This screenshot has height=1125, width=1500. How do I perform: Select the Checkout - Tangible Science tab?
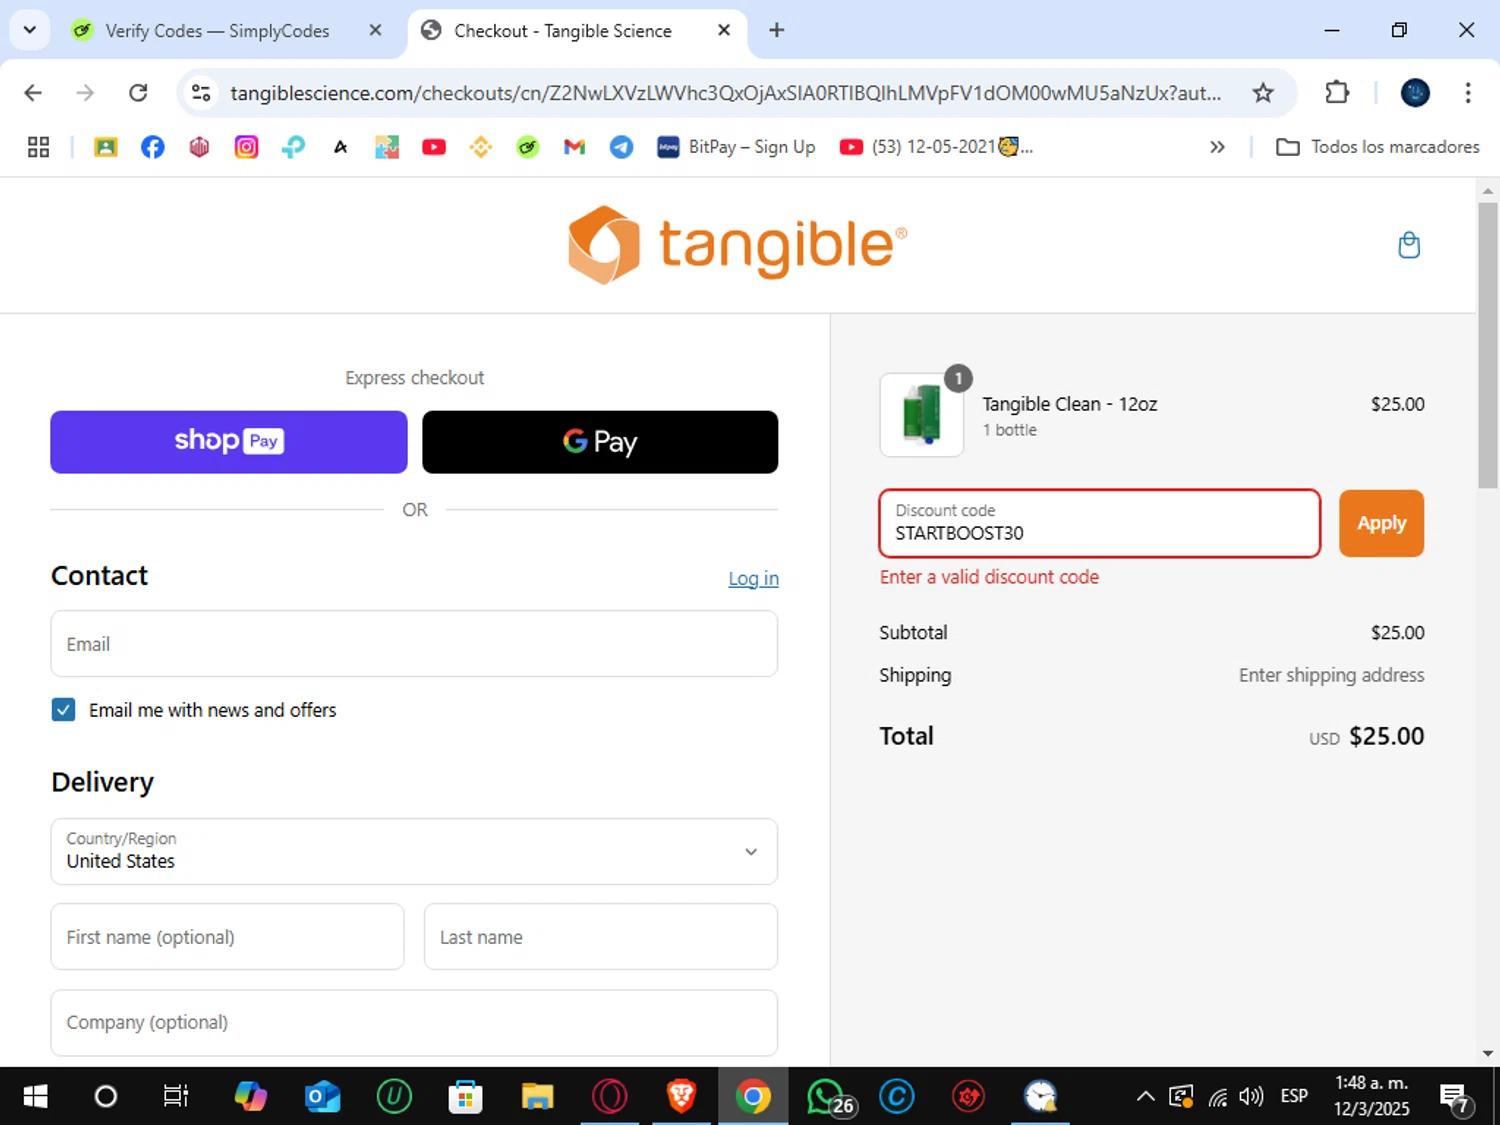(563, 31)
